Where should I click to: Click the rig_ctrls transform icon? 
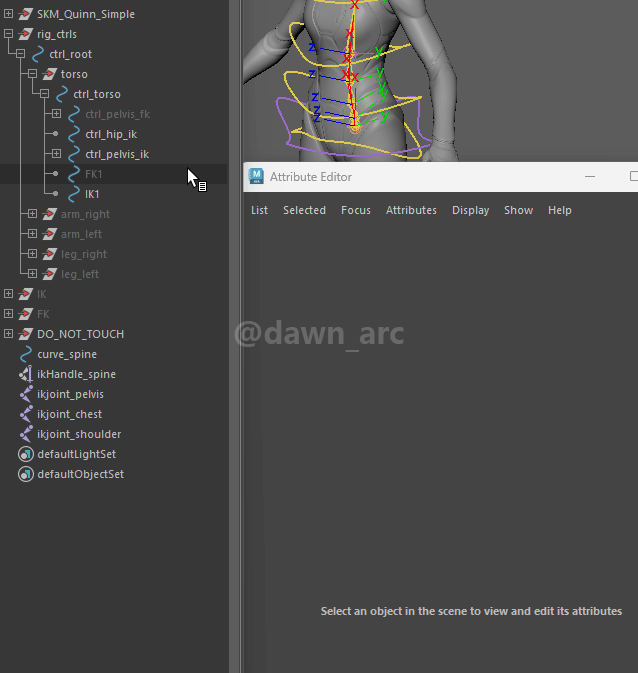click(26, 33)
